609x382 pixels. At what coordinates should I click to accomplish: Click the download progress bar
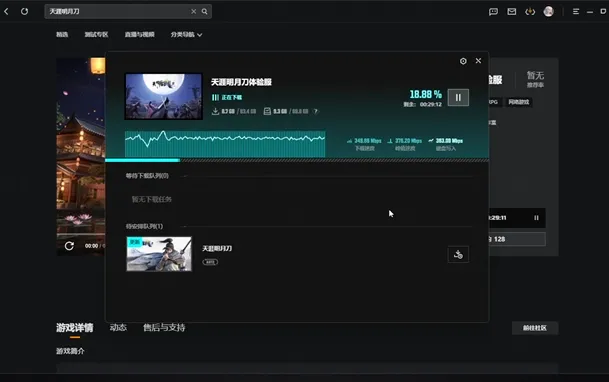click(x=297, y=160)
